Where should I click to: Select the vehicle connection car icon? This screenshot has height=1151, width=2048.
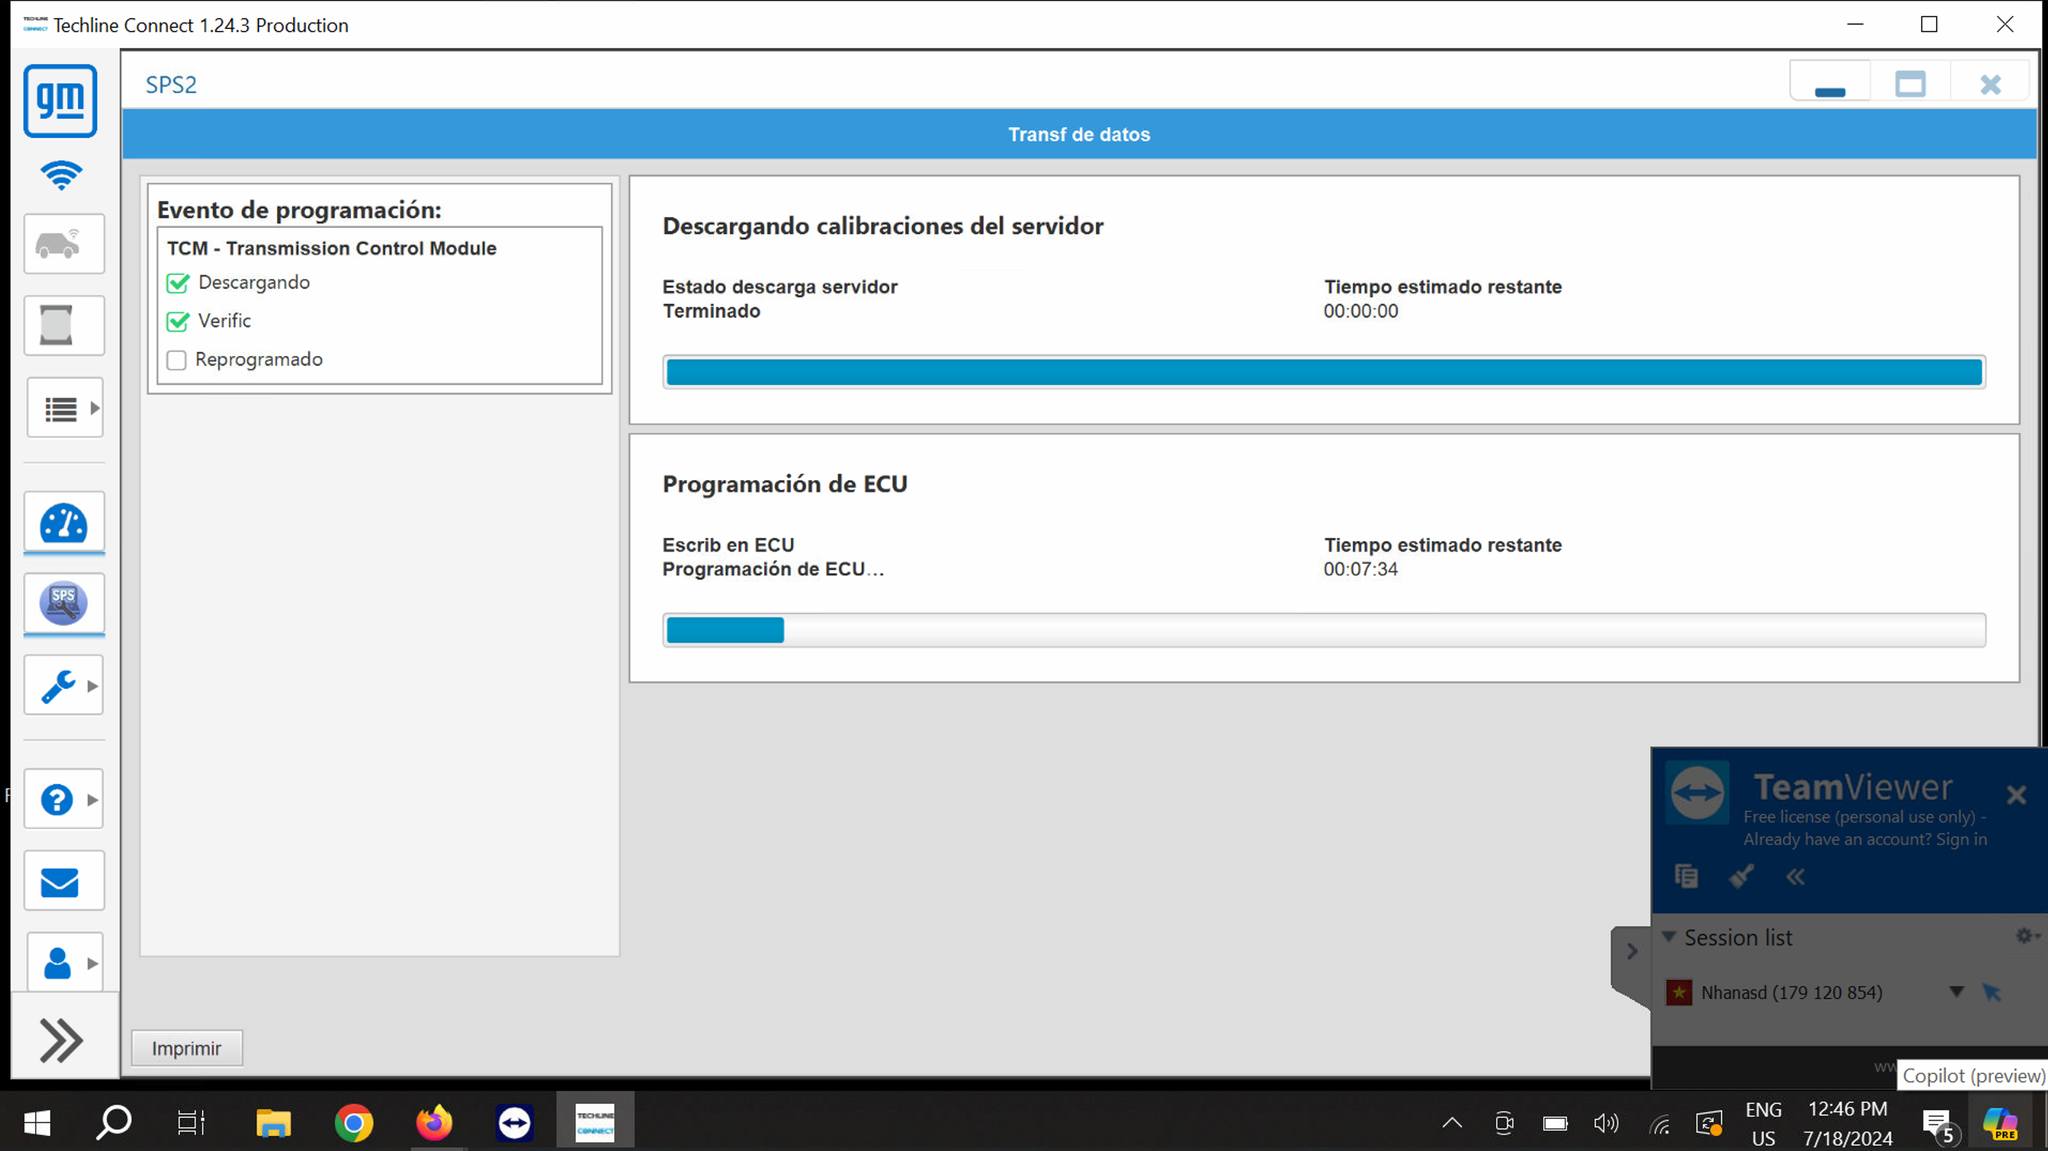click(x=64, y=243)
